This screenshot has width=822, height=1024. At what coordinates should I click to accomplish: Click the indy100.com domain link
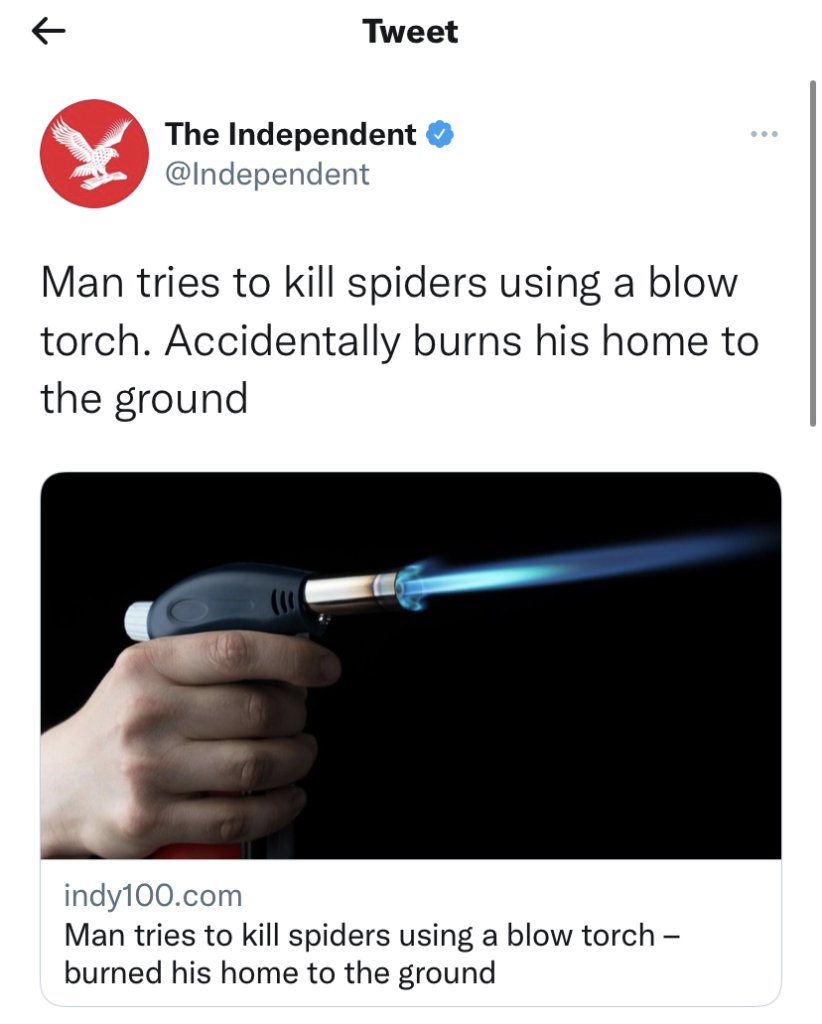(153, 895)
